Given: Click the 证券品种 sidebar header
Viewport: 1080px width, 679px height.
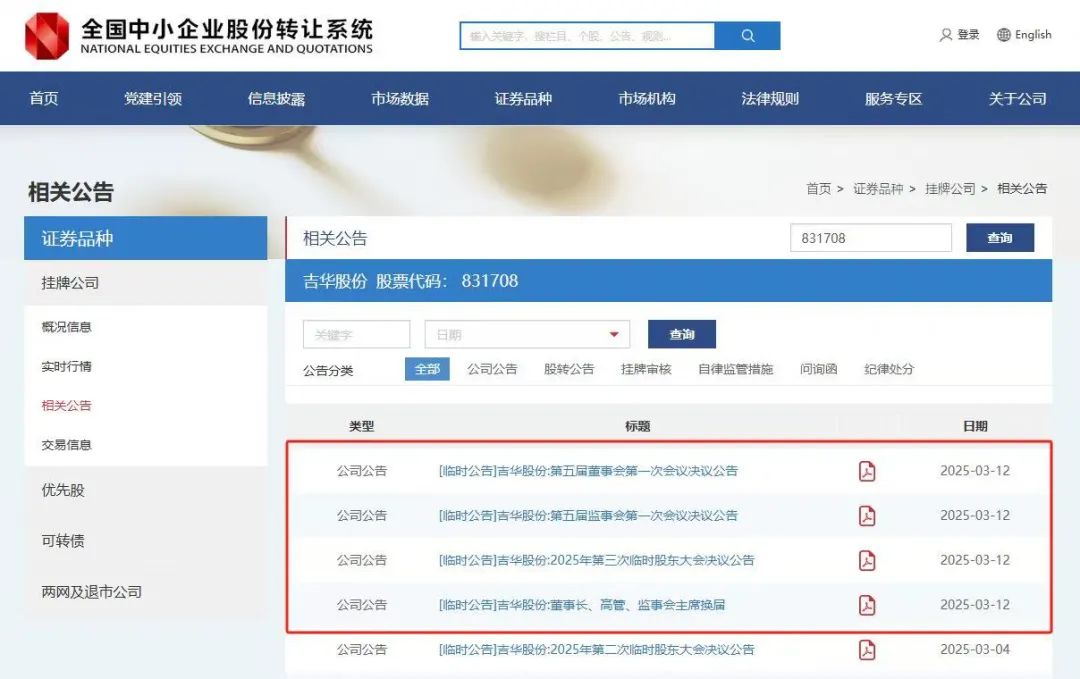Looking at the screenshot, I should pos(145,238).
